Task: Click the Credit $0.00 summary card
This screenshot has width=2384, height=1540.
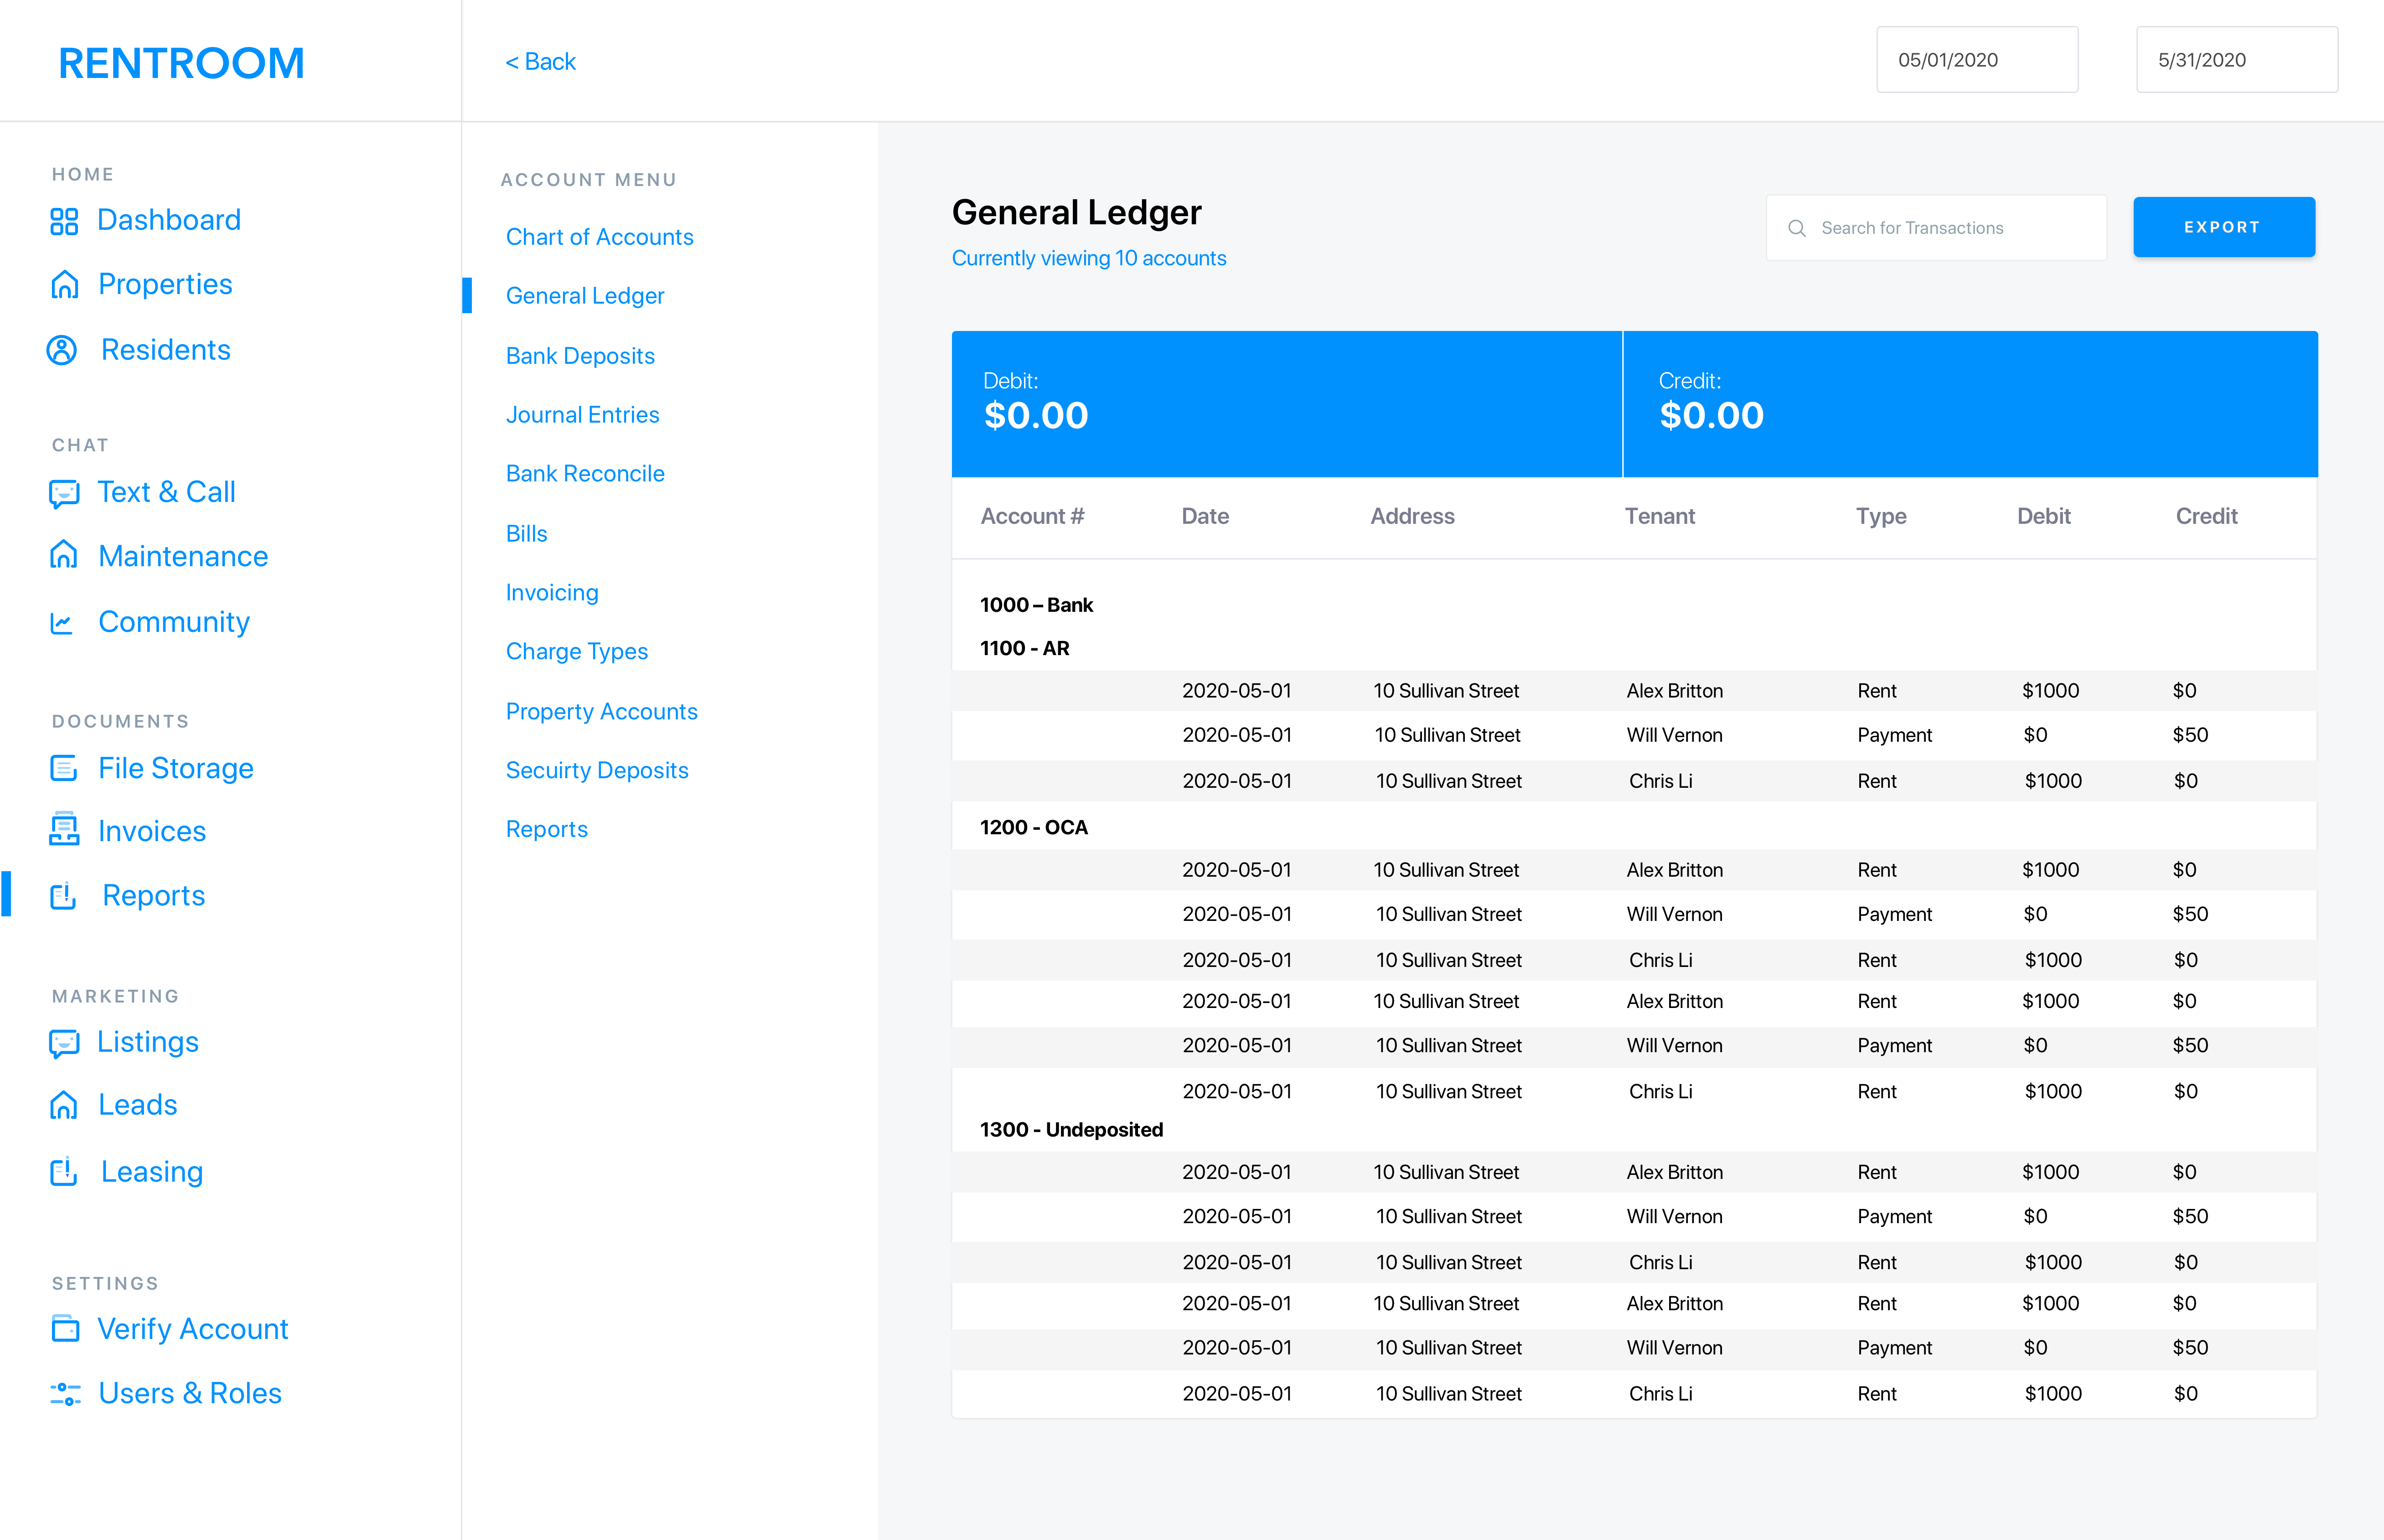Action: 1970,404
